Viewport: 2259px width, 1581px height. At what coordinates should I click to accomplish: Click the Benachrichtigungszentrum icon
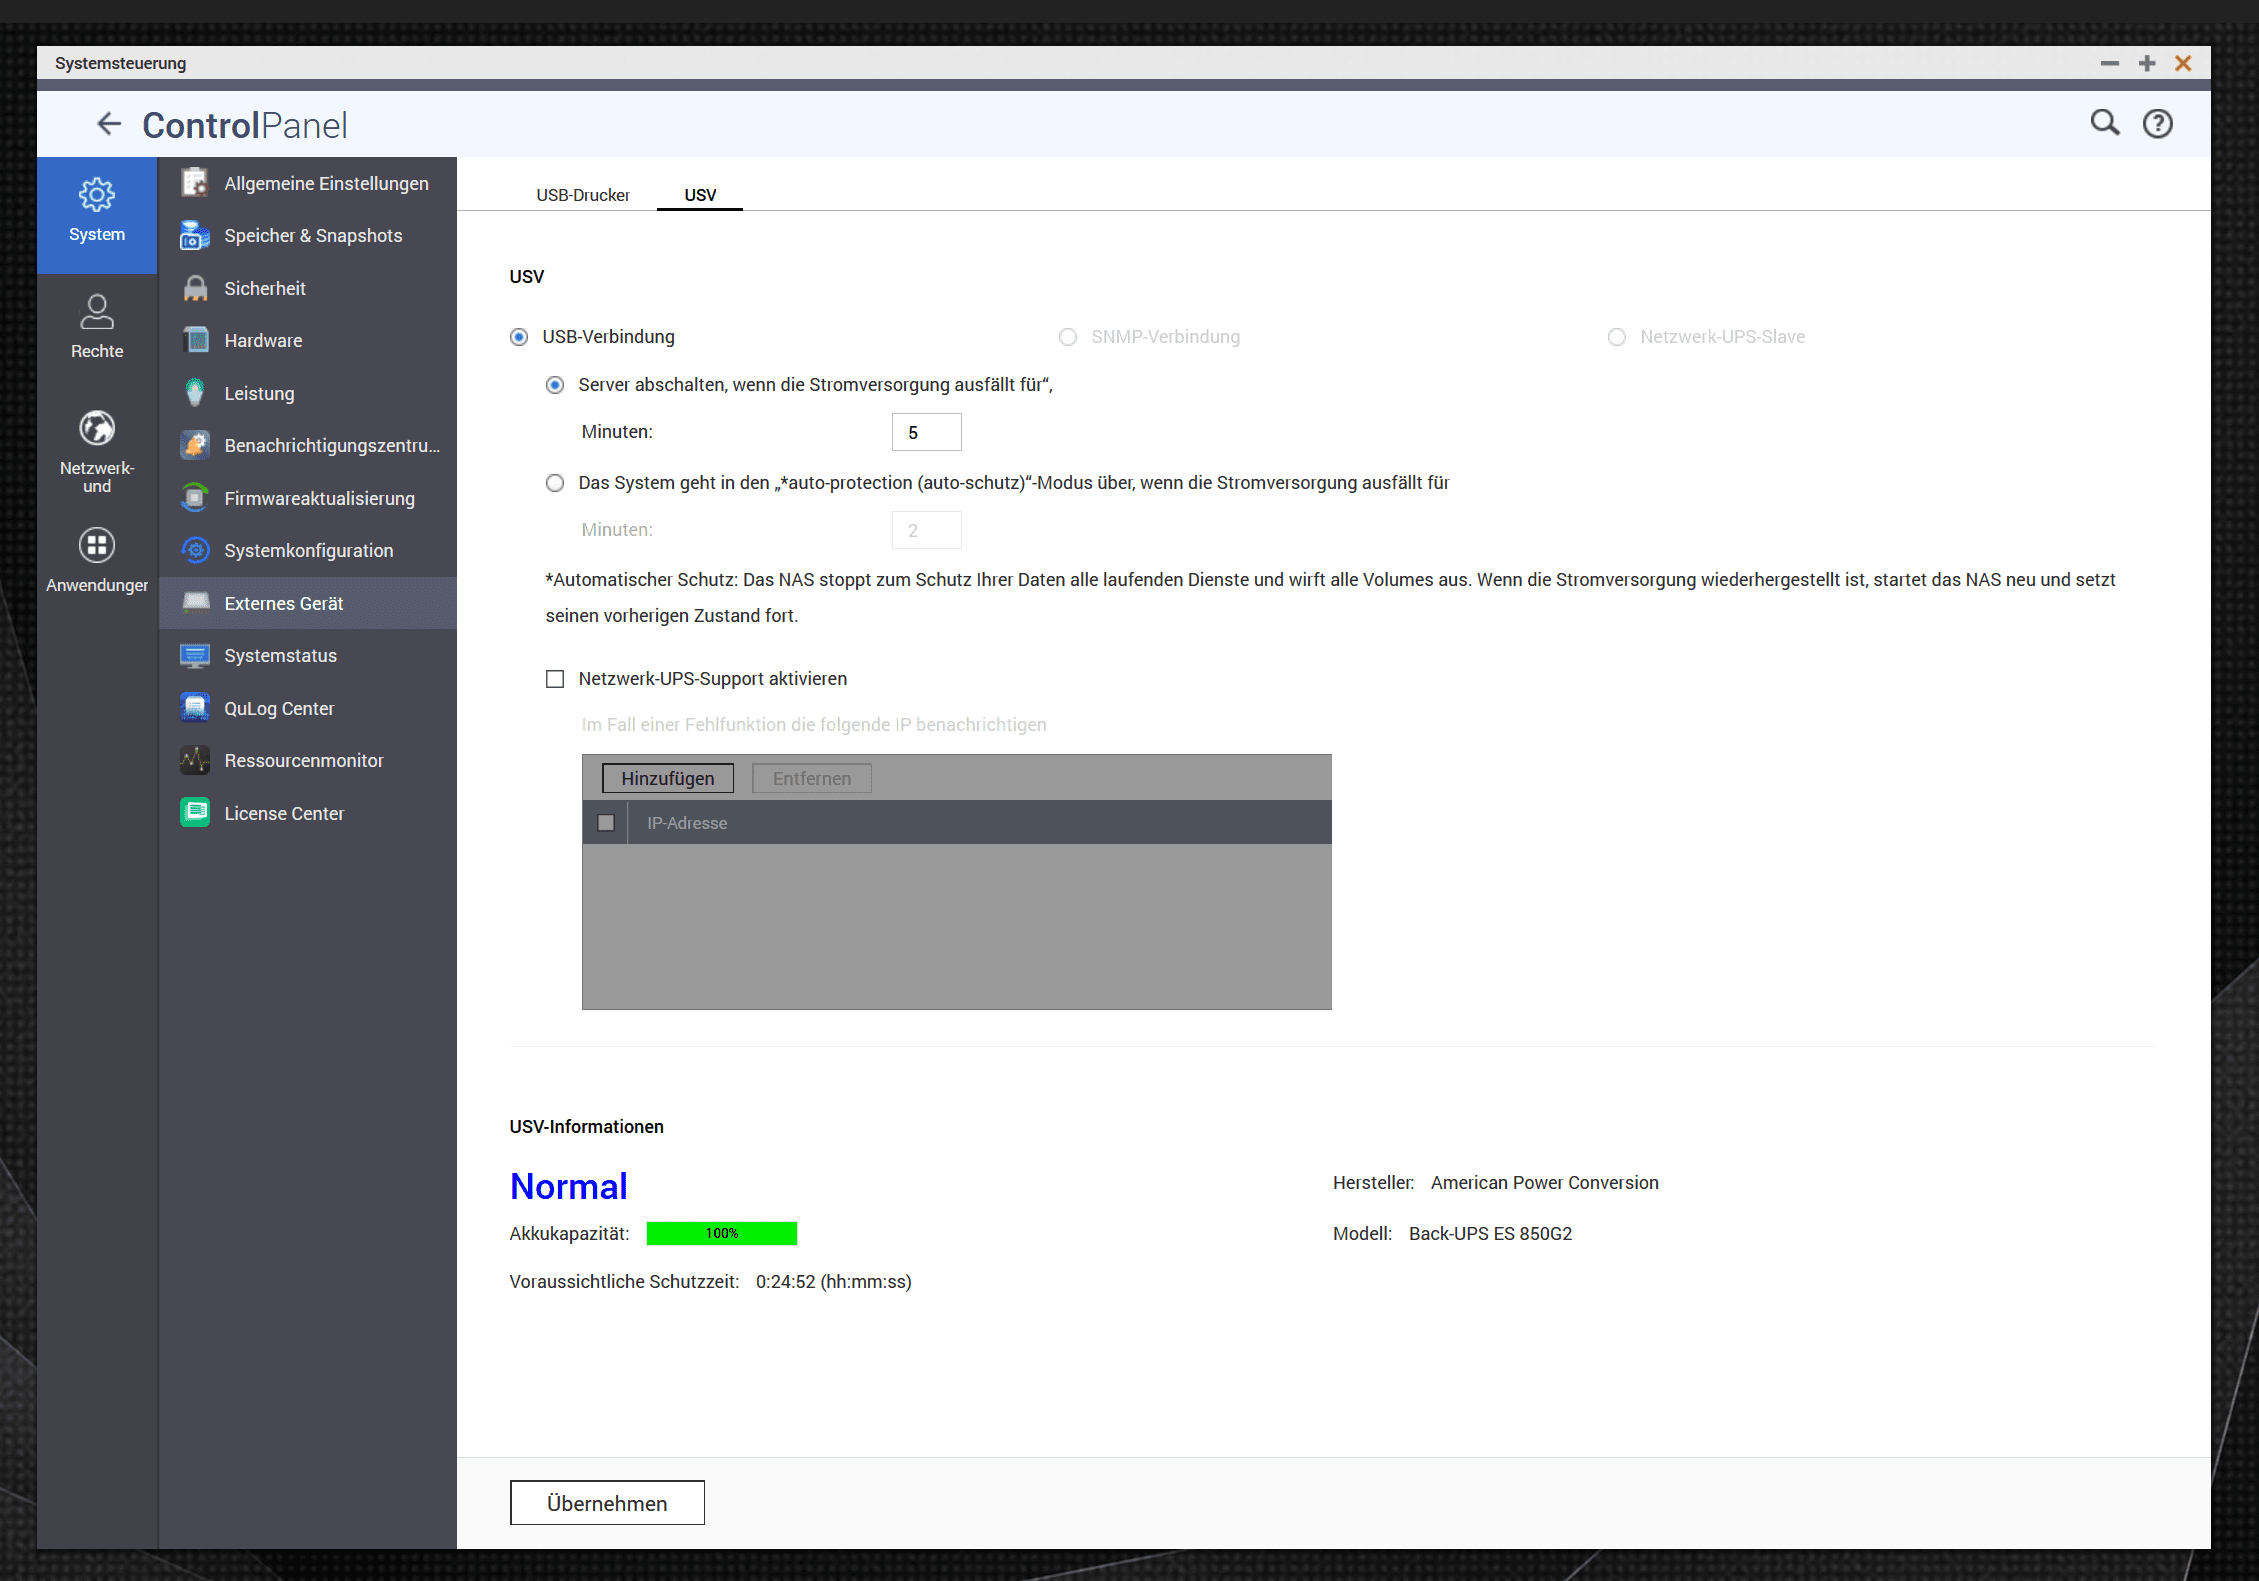195,446
